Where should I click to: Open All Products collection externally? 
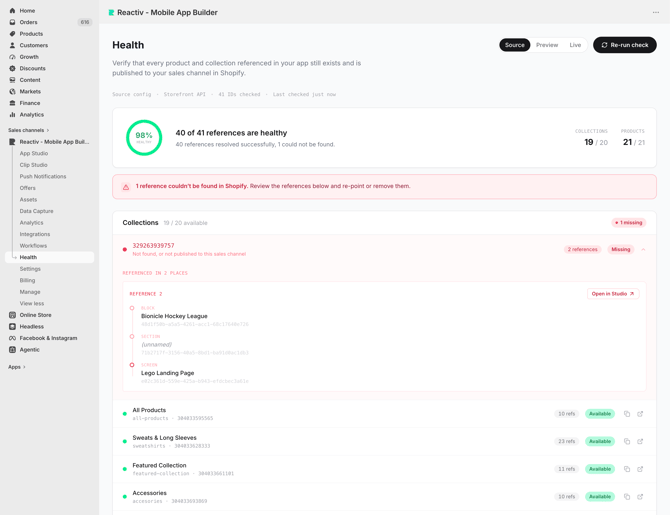coord(640,414)
